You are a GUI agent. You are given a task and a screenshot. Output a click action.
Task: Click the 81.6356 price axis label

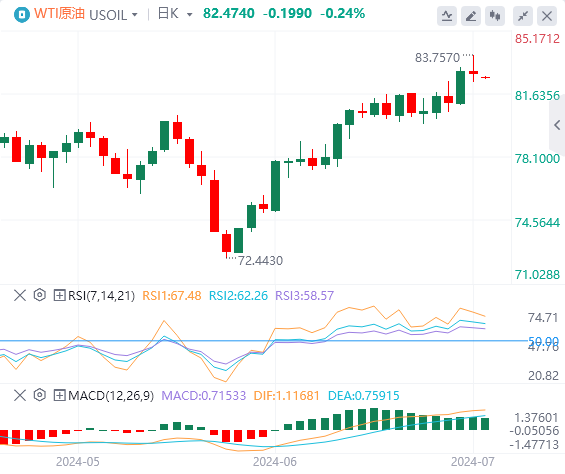(537, 96)
